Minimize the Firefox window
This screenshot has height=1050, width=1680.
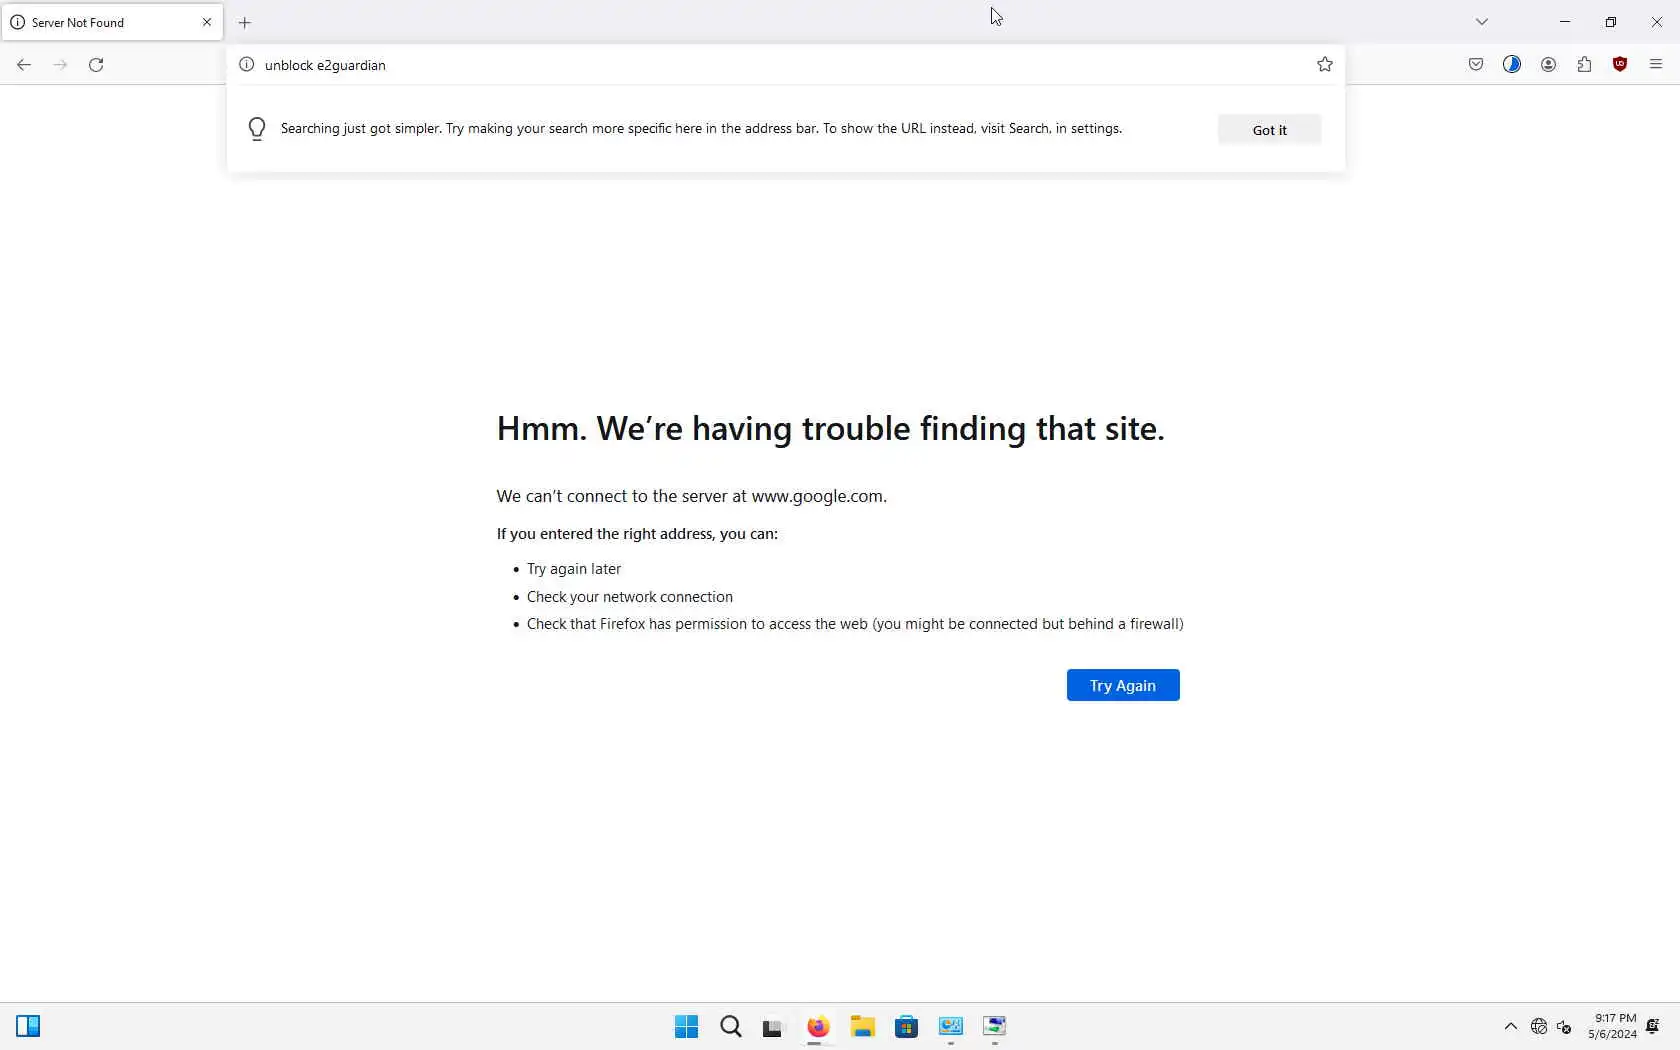pyautogui.click(x=1565, y=22)
